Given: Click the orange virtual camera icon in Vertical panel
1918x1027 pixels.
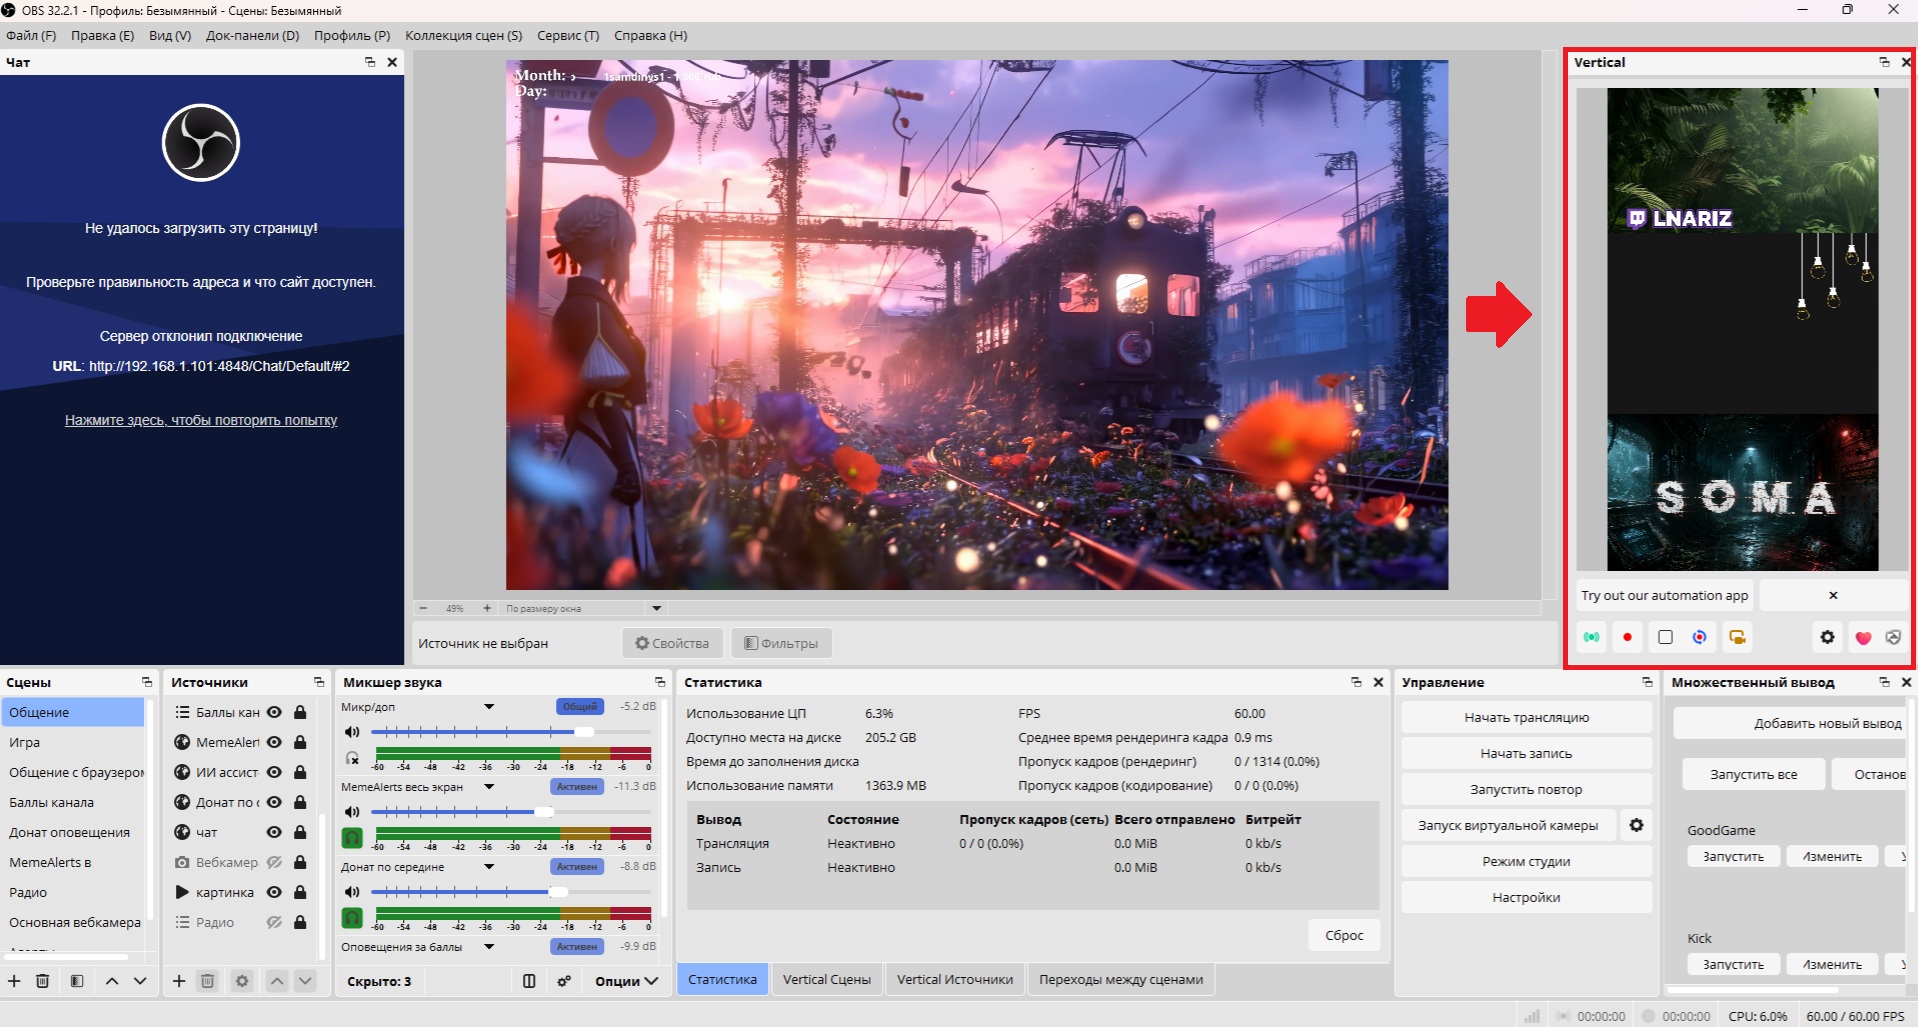Looking at the screenshot, I should (x=1738, y=637).
